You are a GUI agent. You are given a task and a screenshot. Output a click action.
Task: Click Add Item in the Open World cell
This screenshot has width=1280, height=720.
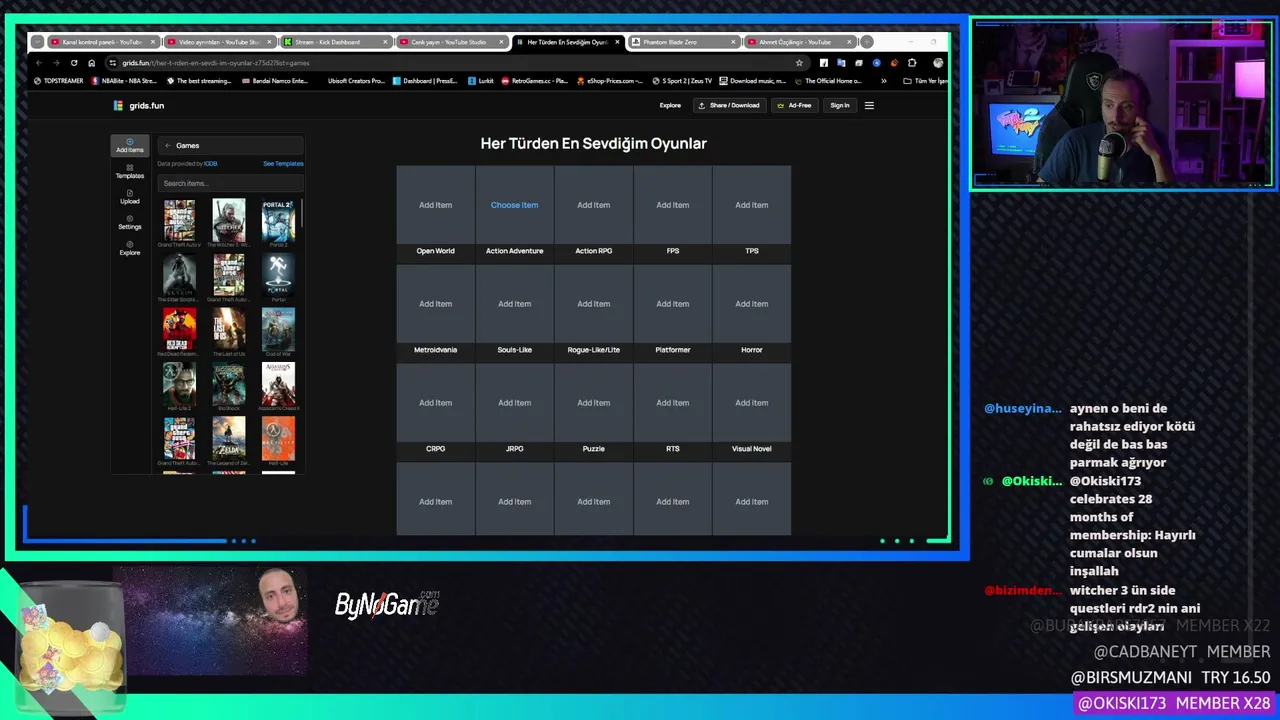click(435, 205)
